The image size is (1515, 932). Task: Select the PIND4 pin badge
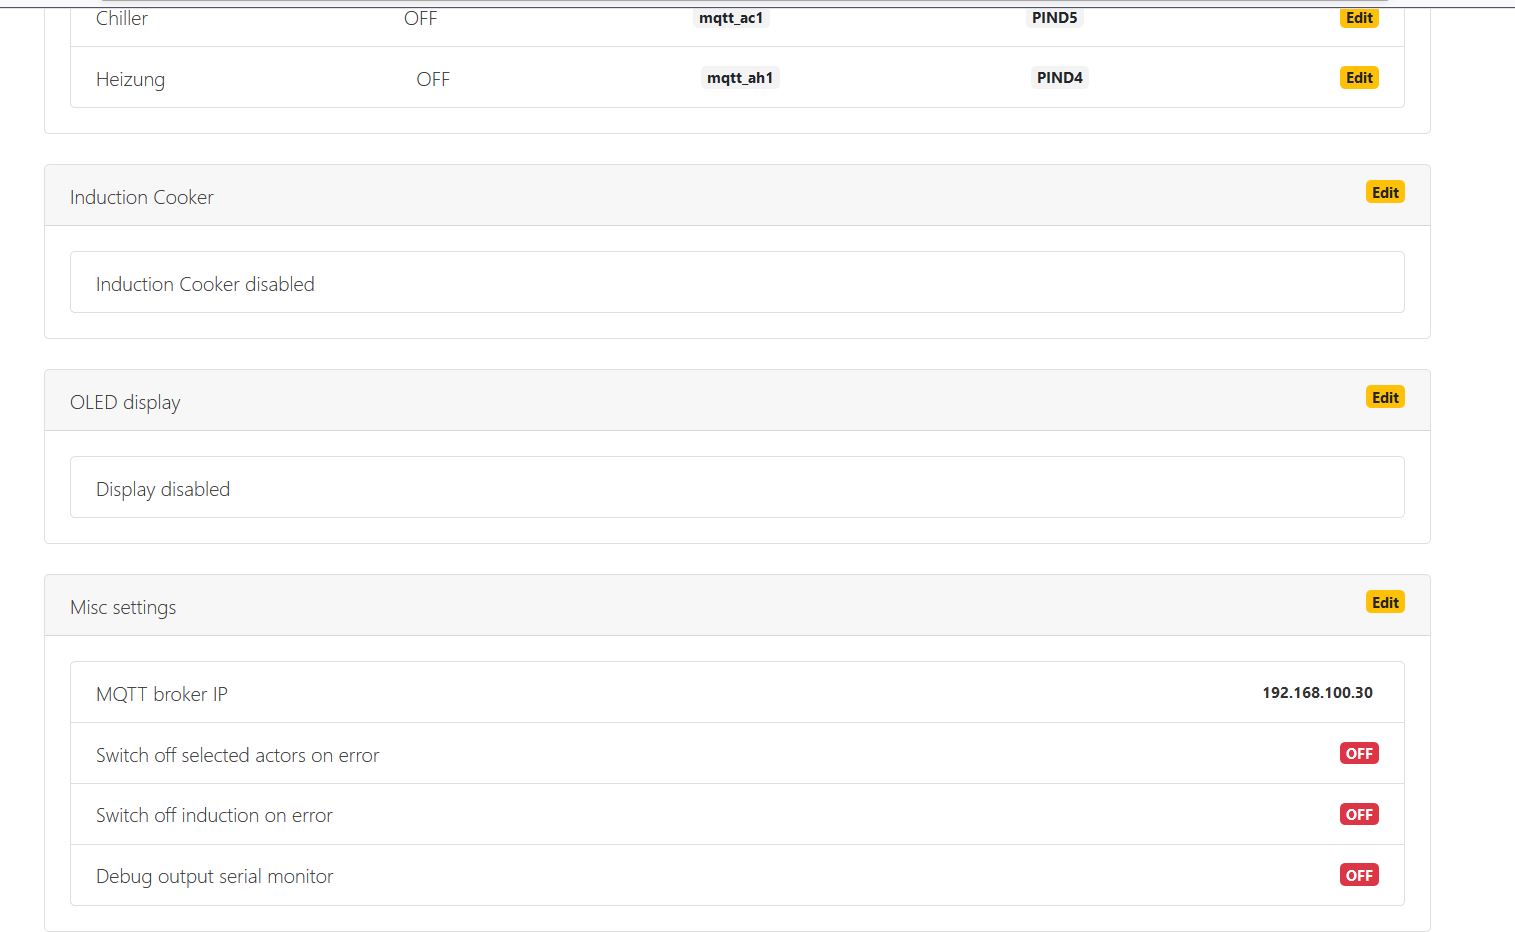(1059, 78)
